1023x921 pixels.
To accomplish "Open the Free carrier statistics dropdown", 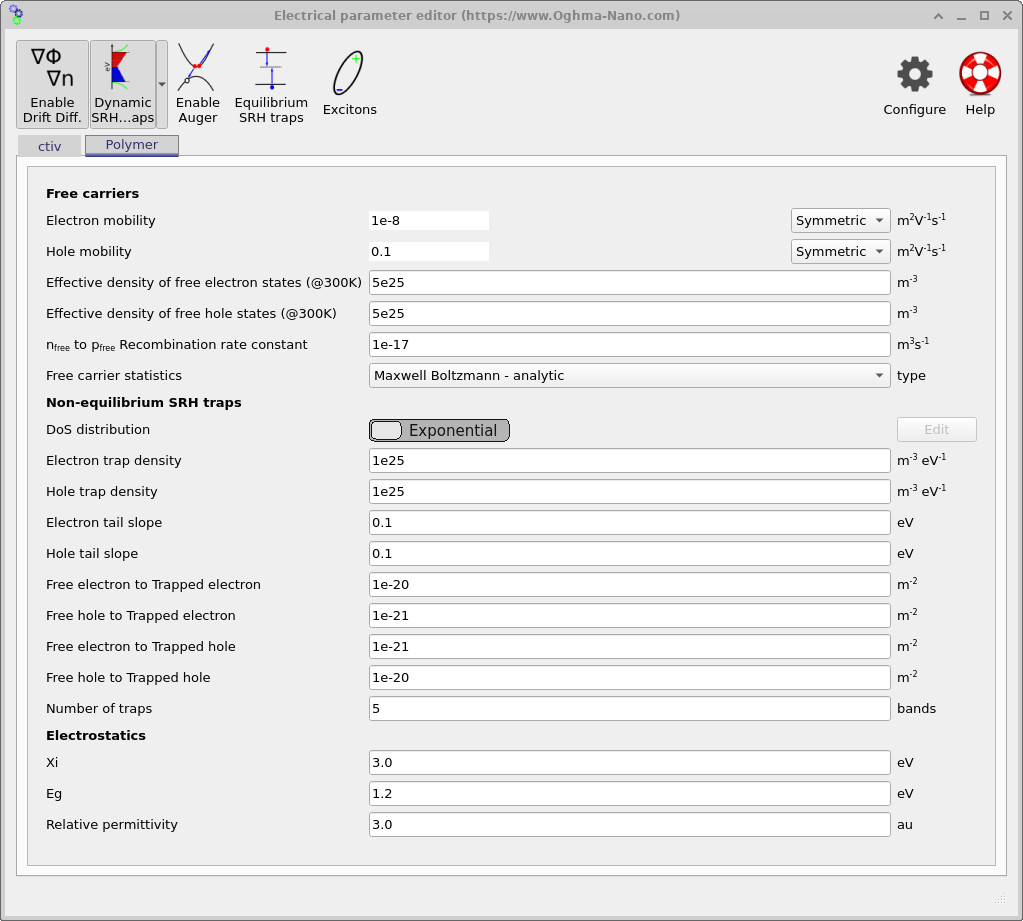I will pyautogui.click(x=626, y=375).
